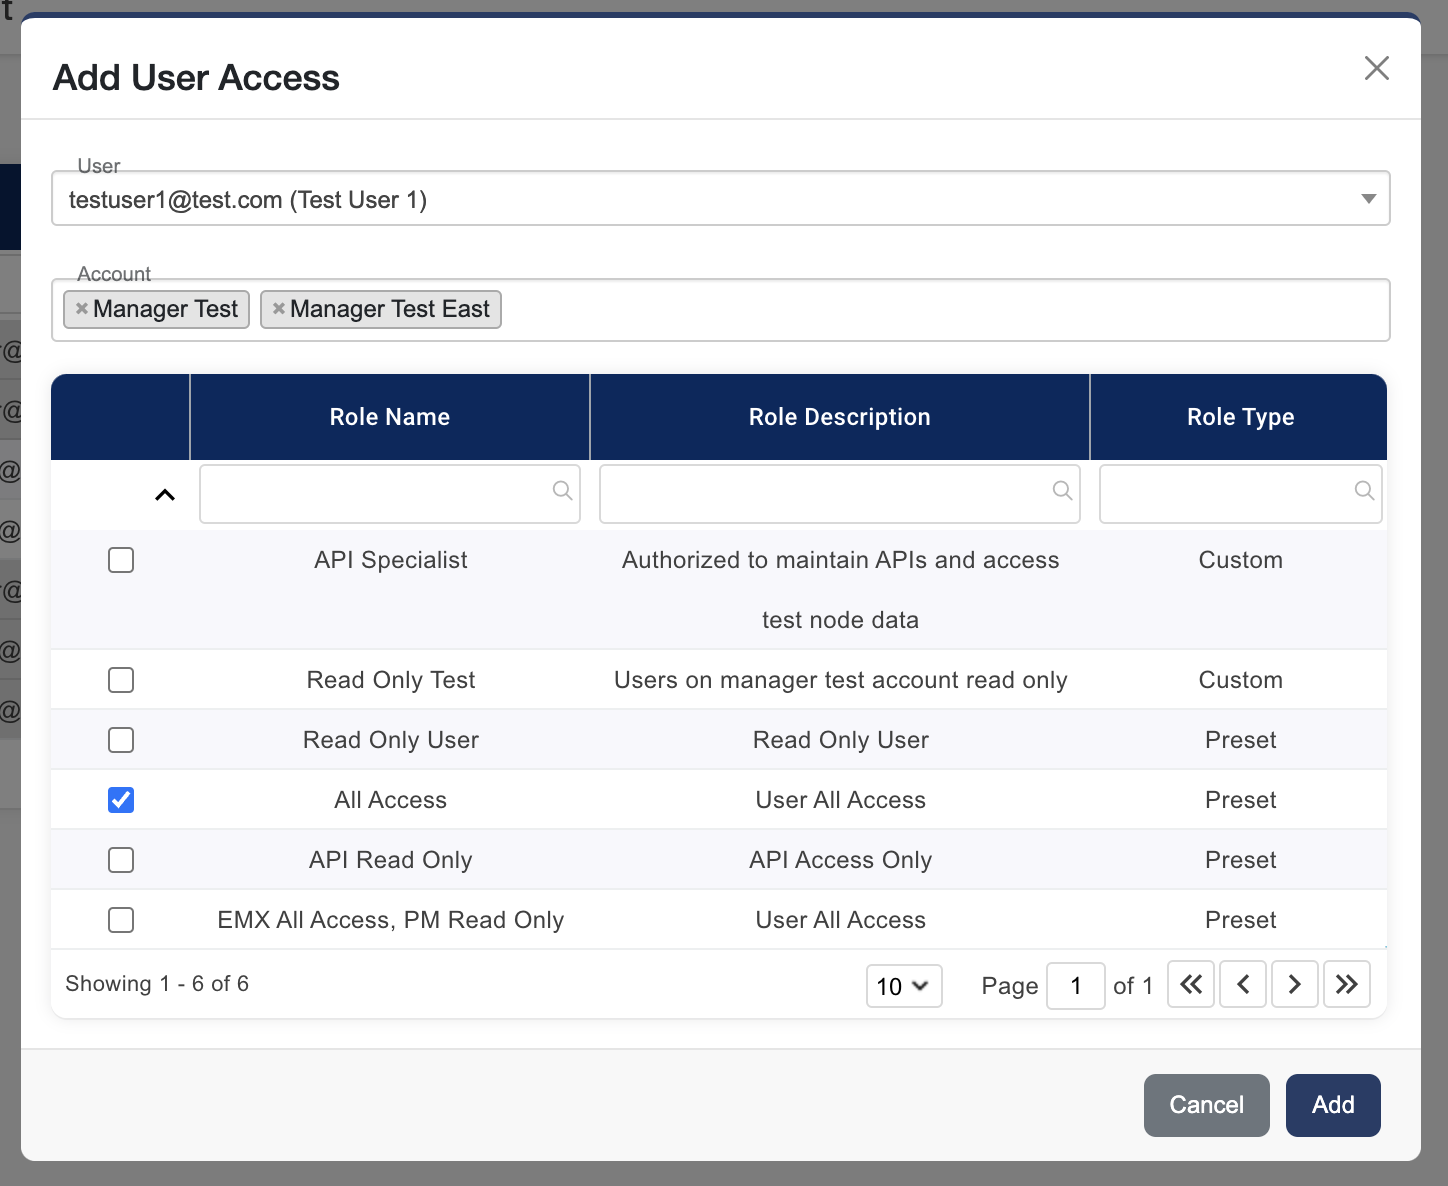Sort by the Role Name column header
The height and width of the screenshot is (1186, 1448).
point(390,417)
